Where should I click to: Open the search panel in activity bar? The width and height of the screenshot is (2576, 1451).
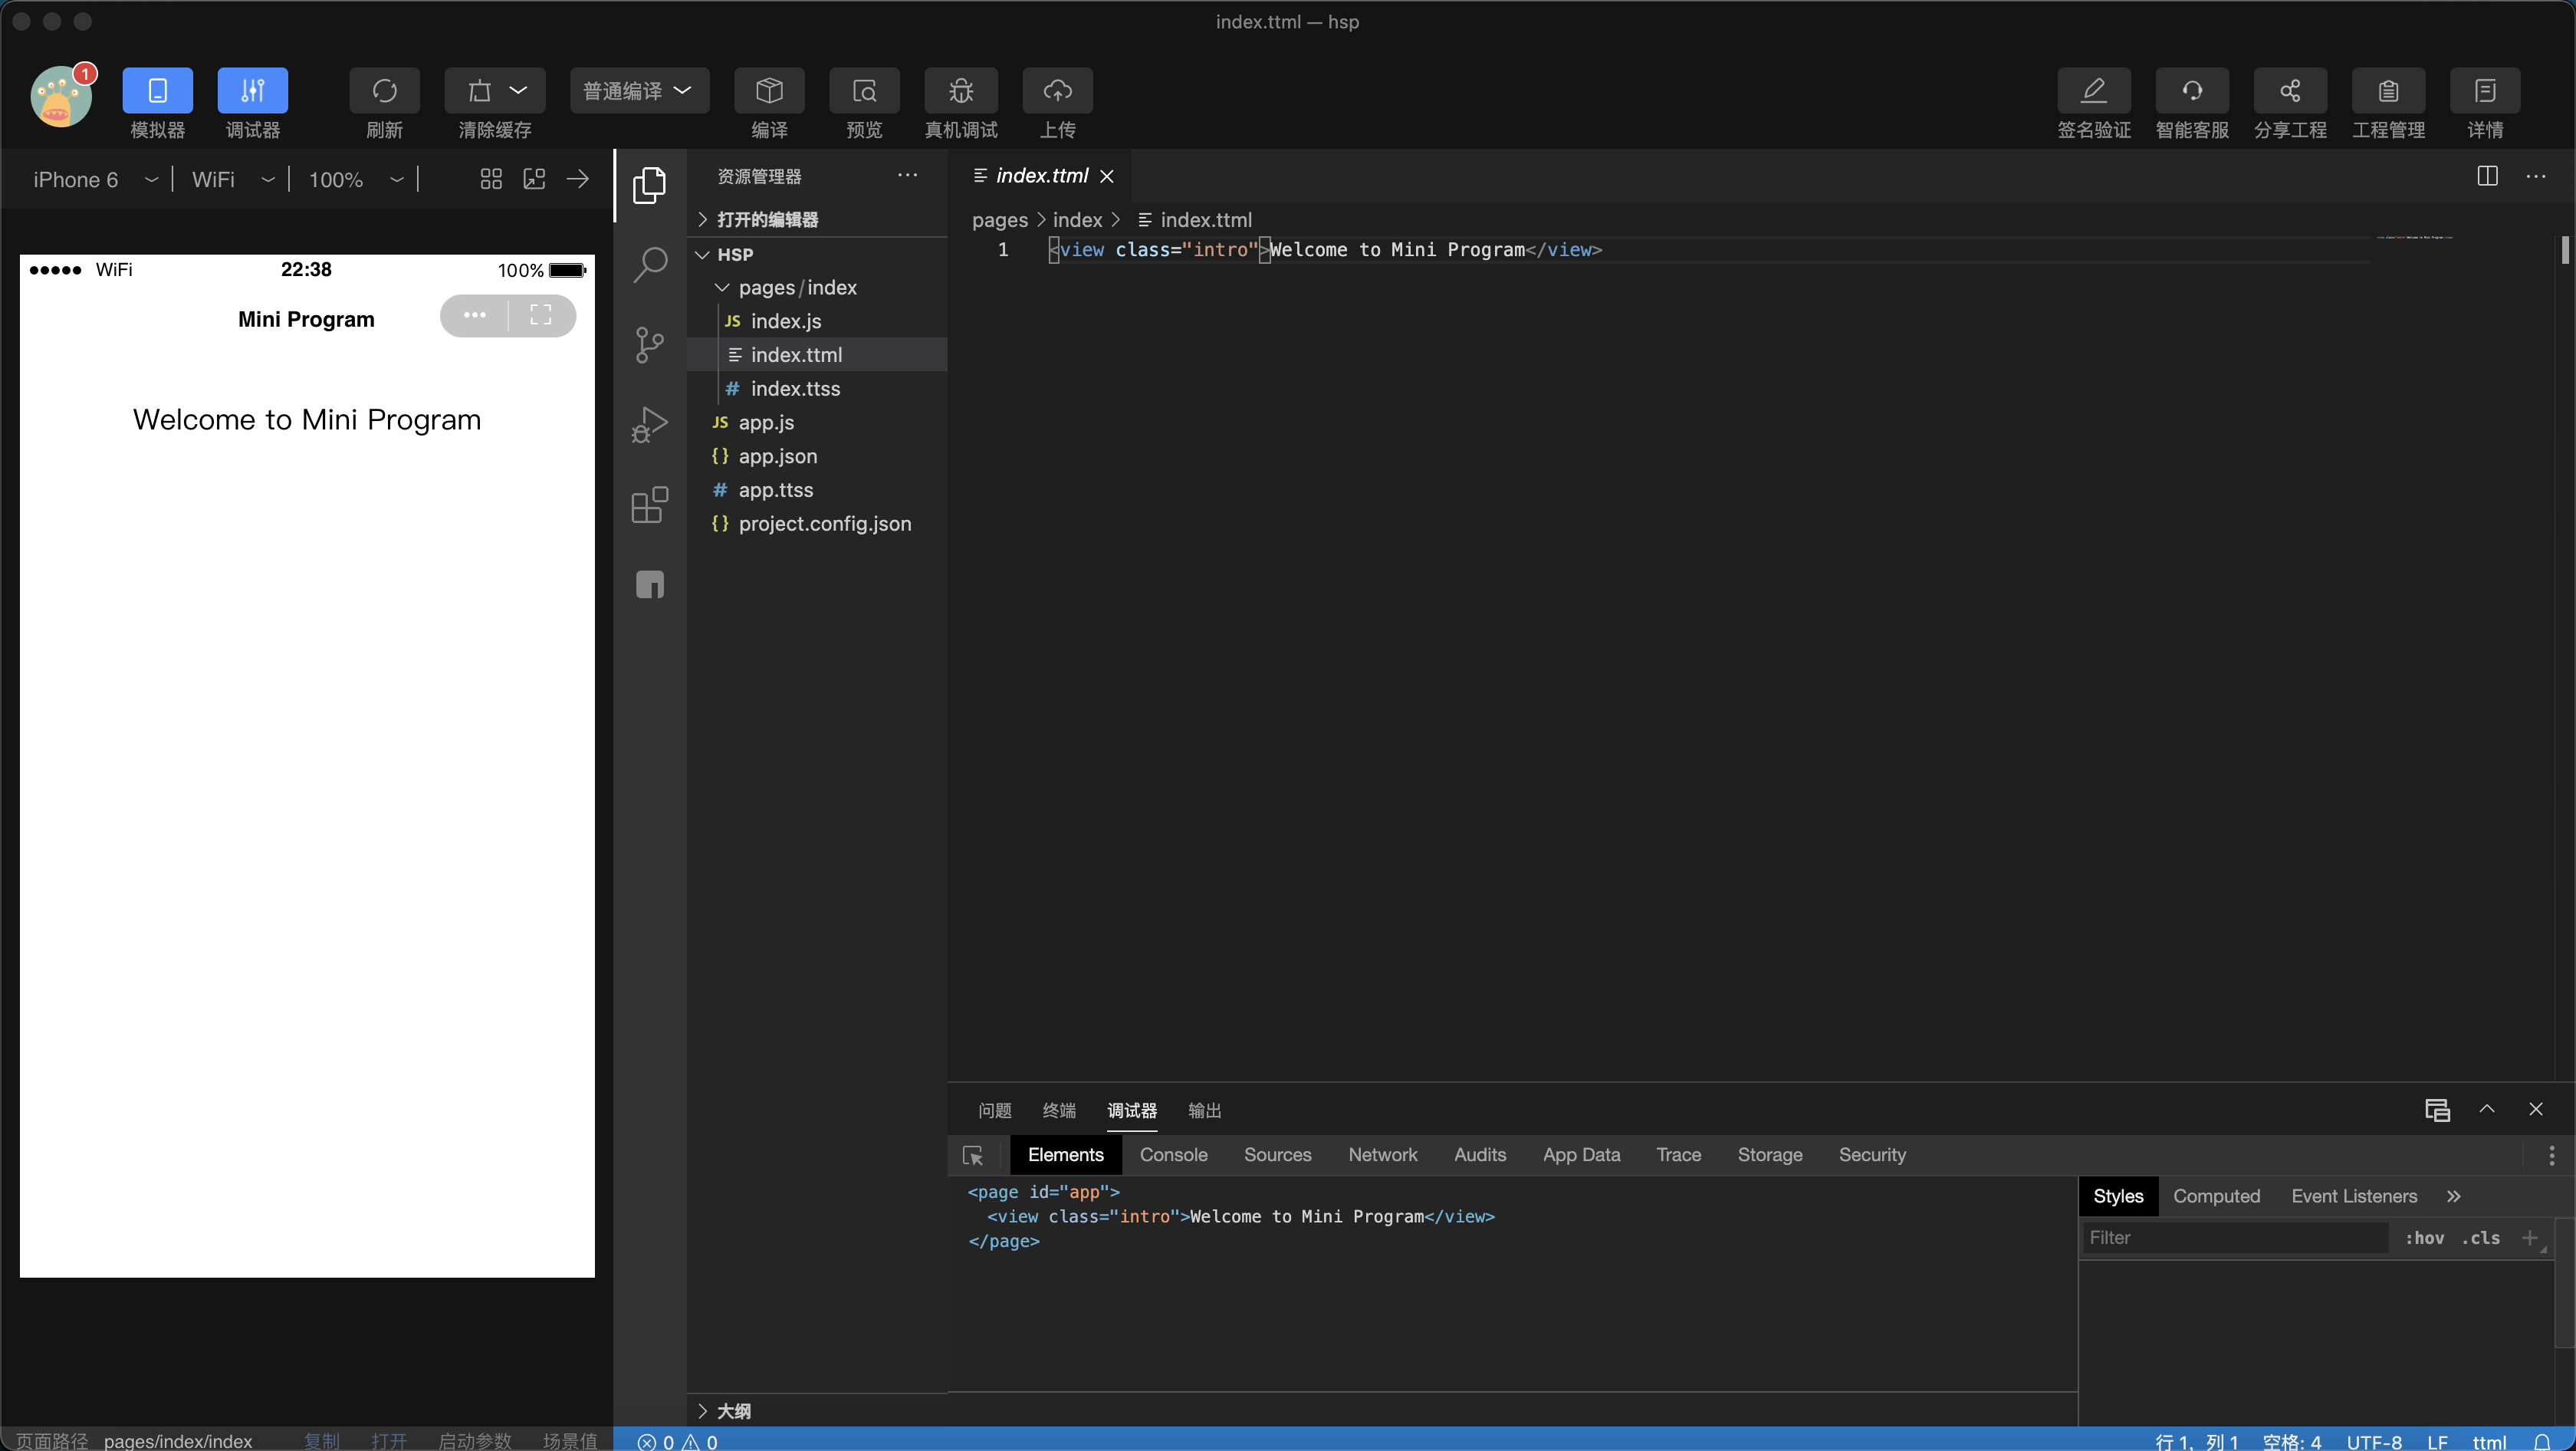(x=650, y=265)
